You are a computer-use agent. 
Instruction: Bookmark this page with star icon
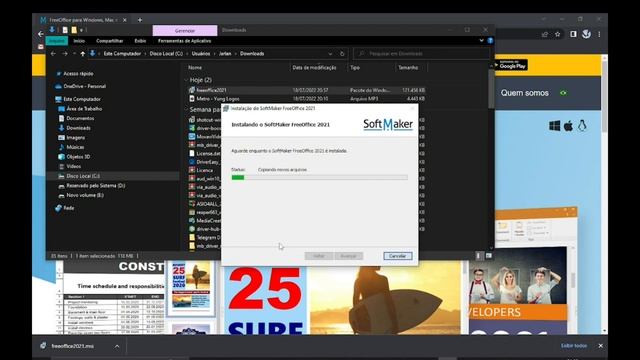(558, 34)
